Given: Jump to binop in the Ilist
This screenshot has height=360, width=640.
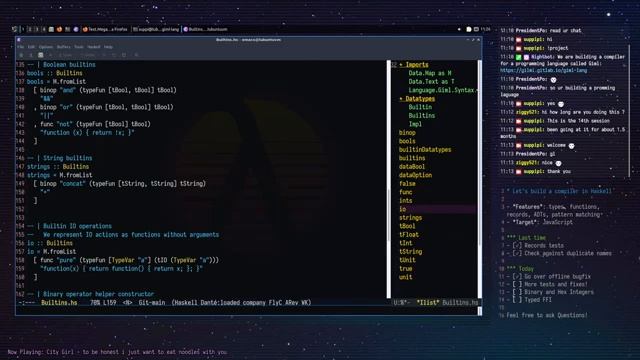Looking at the screenshot, I should tap(407, 133).
